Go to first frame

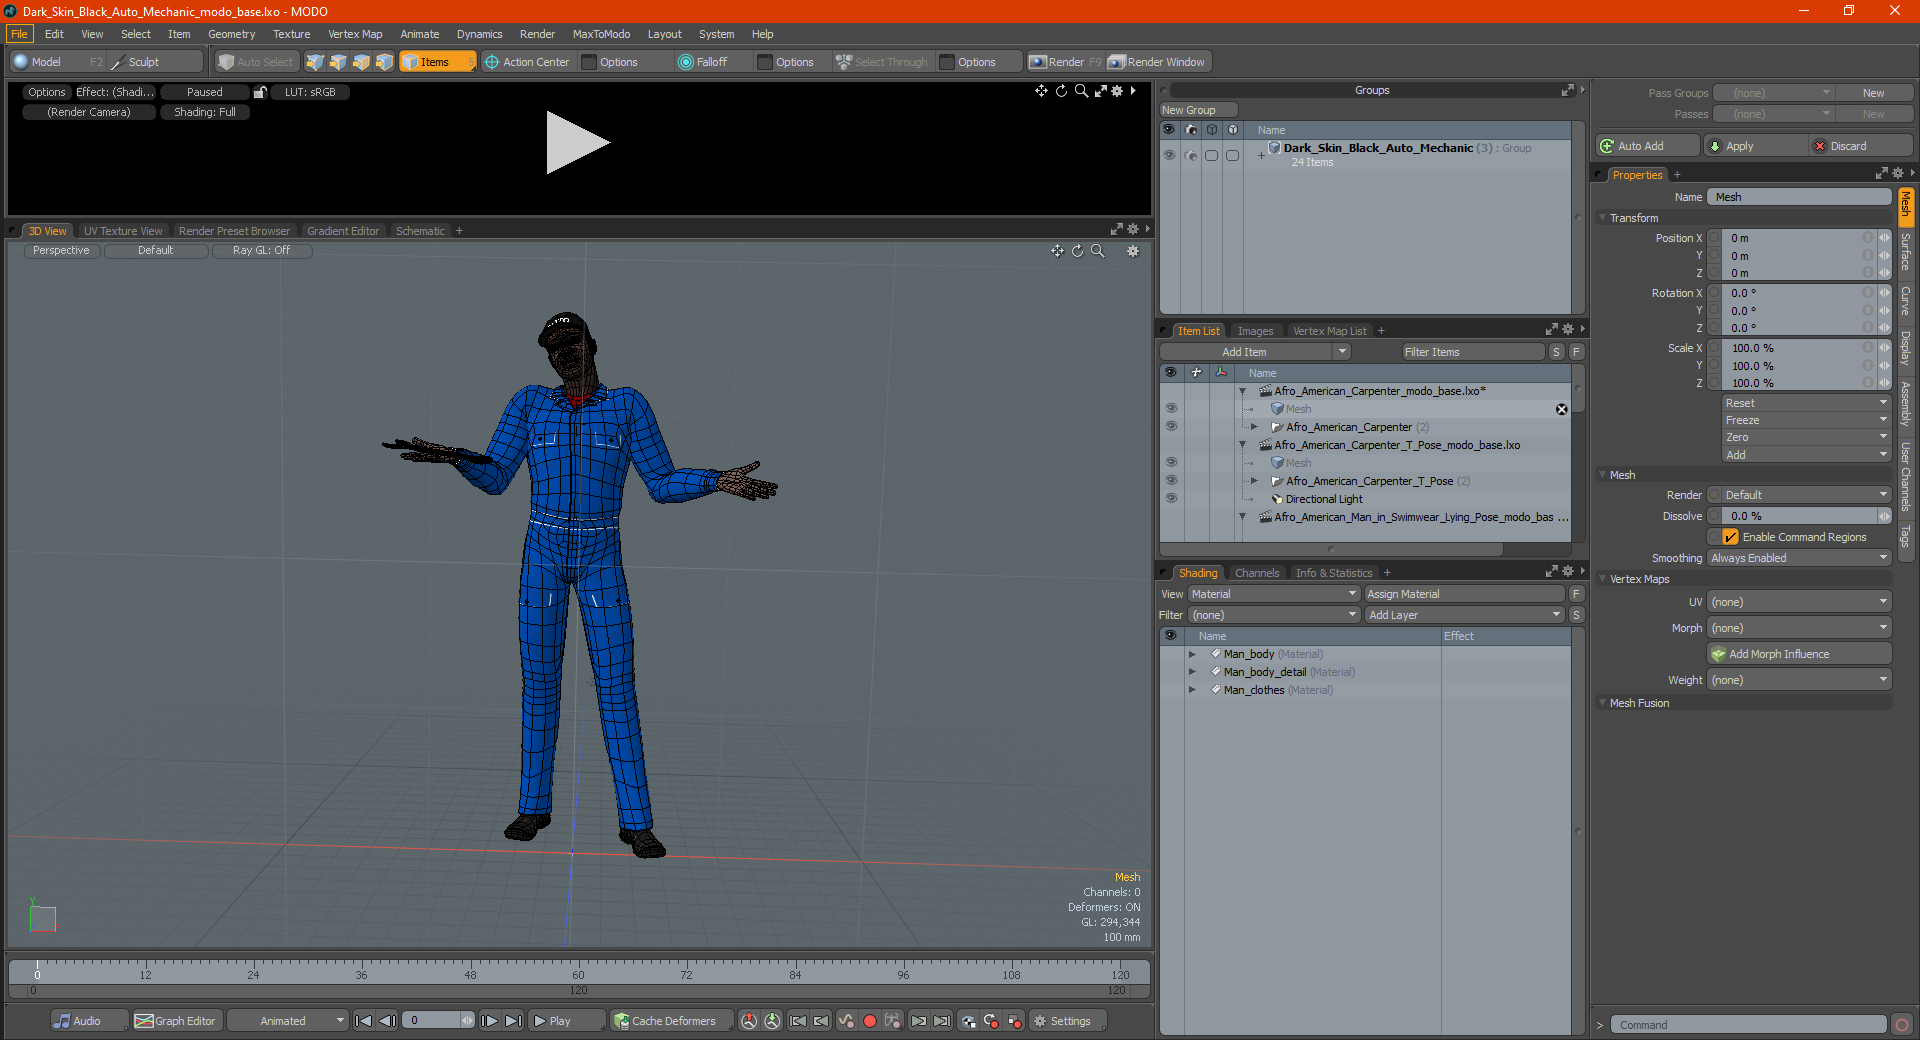(364, 1021)
